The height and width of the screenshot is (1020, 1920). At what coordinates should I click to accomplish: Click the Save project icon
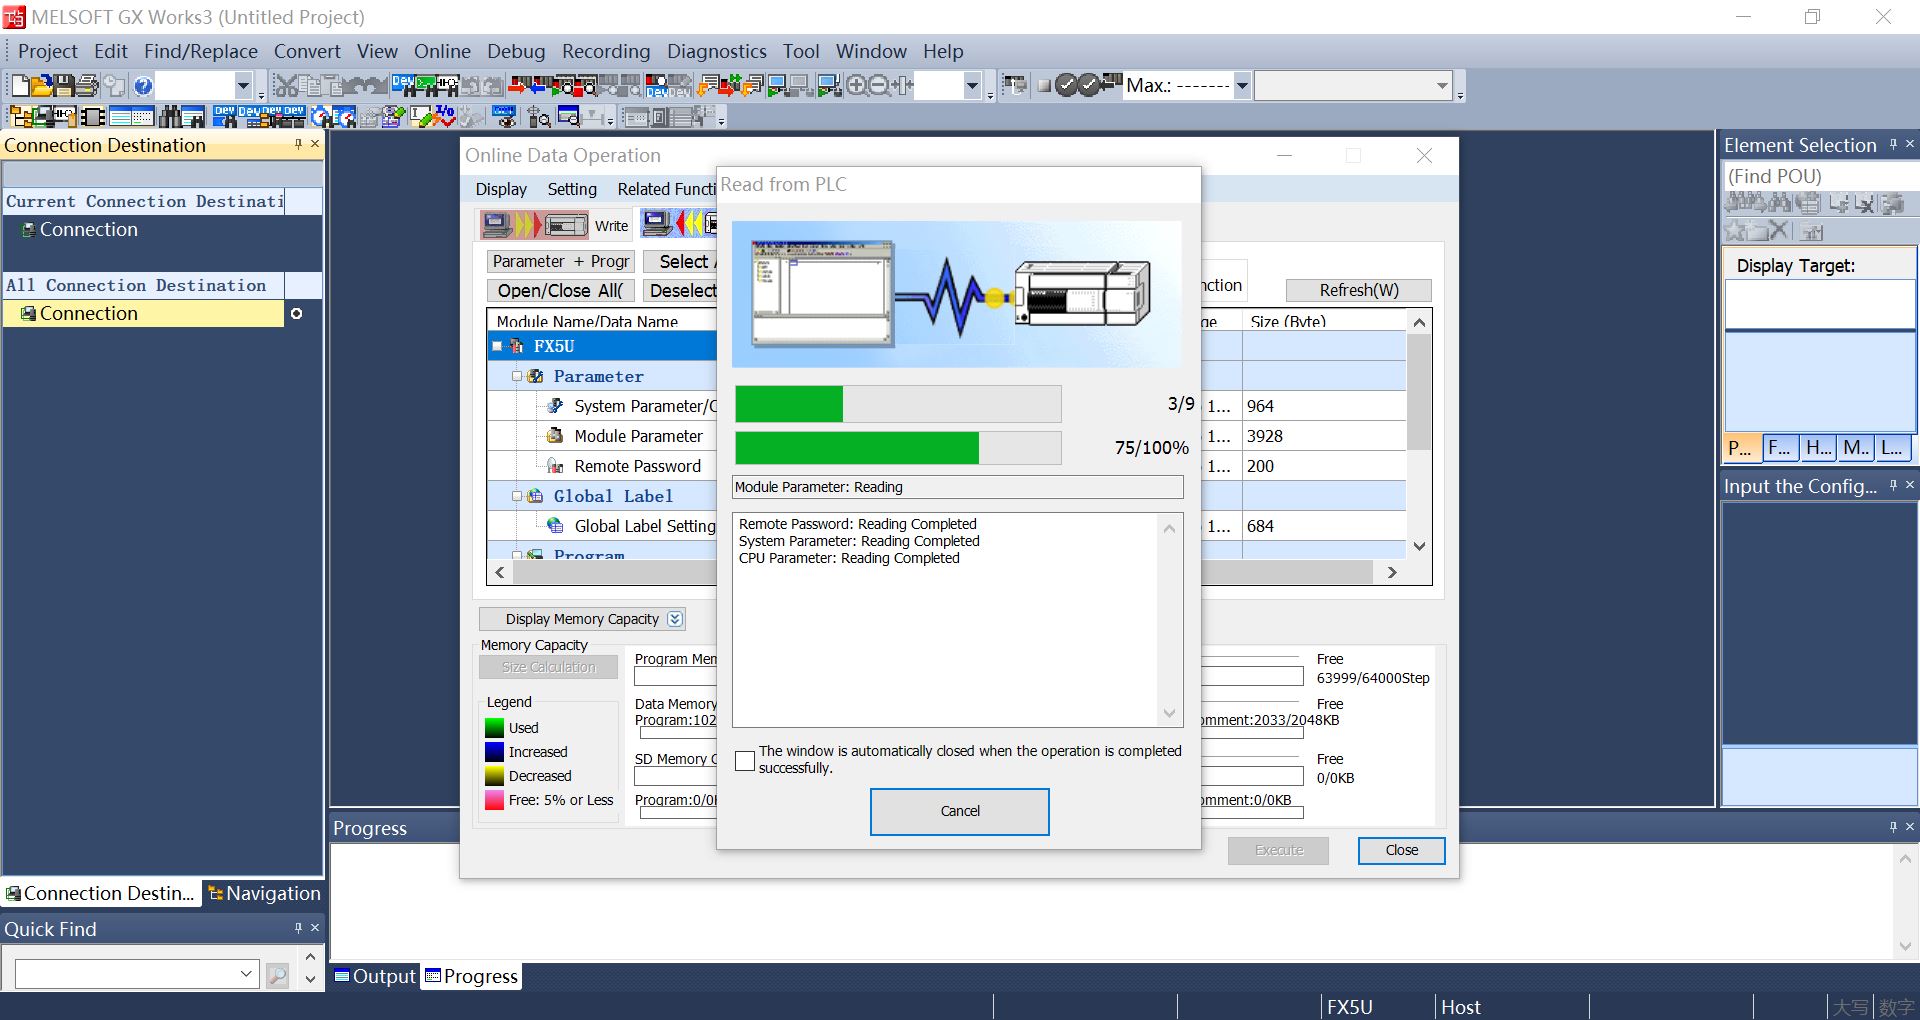tap(64, 86)
